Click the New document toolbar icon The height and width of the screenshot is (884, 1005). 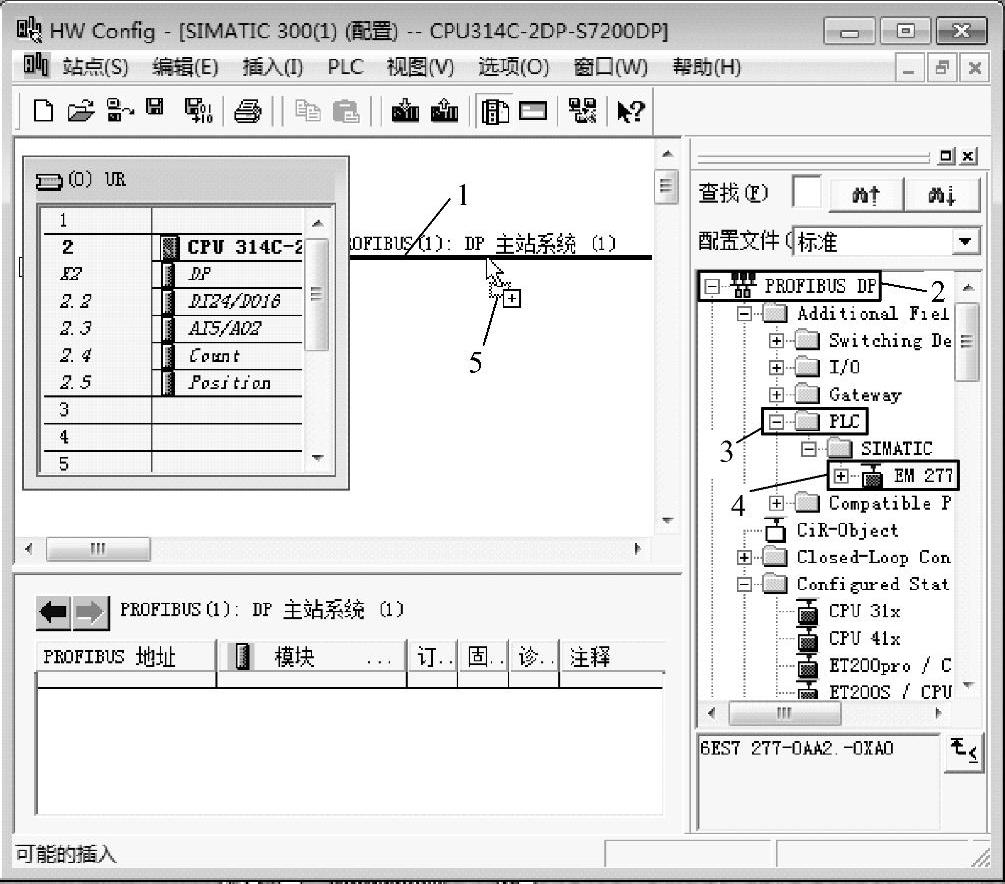[x=43, y=111]
